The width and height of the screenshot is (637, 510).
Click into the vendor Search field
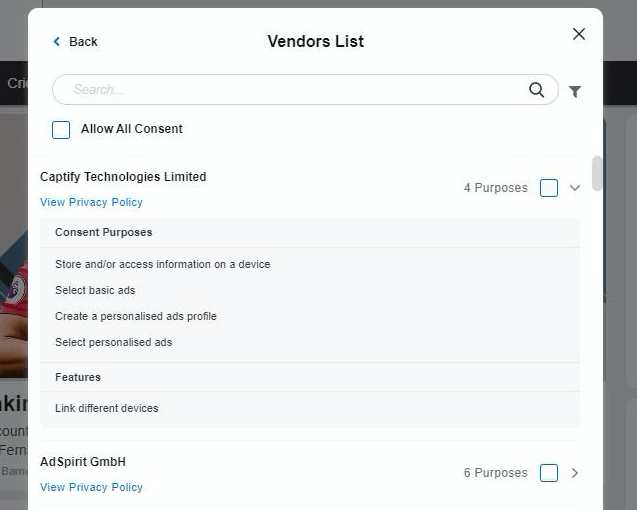tap(290, 90)
